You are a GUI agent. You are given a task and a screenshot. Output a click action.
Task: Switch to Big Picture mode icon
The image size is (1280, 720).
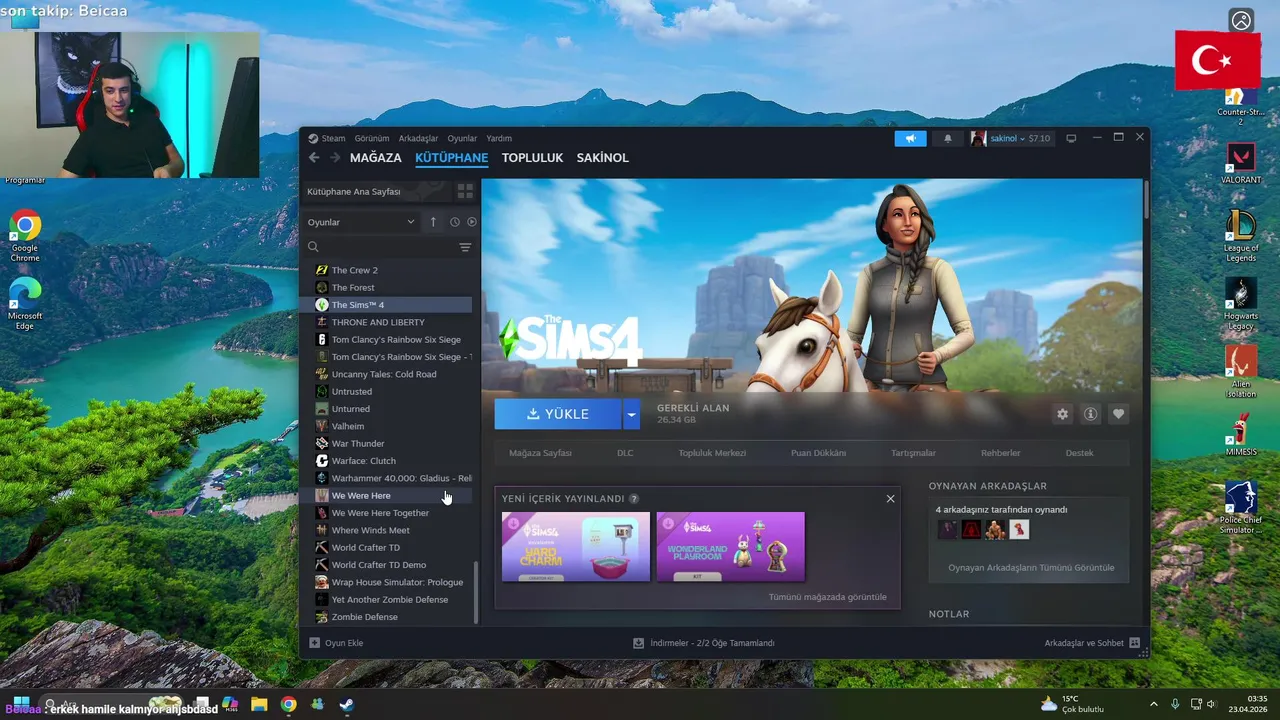click(x=1071, y=138)
